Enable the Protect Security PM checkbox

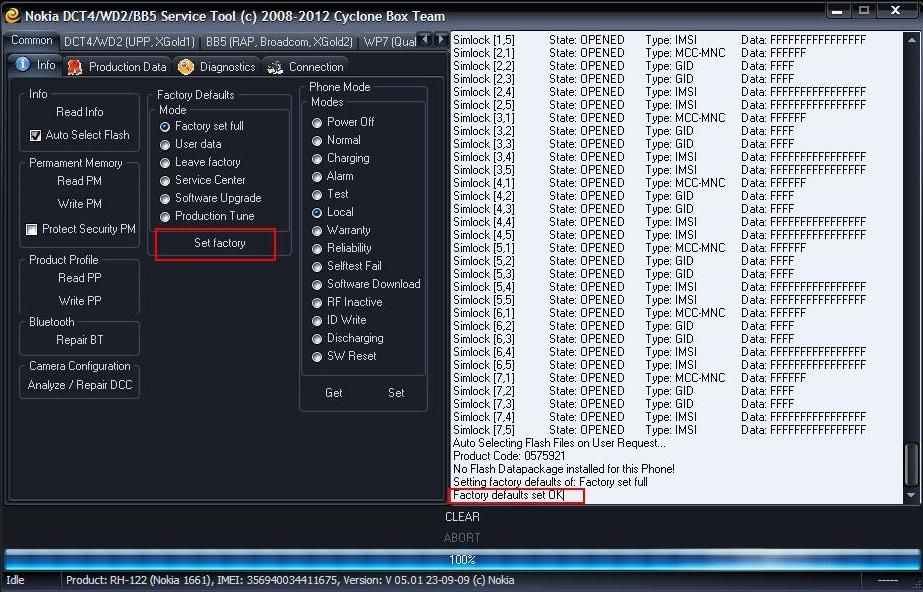(32, 229)
